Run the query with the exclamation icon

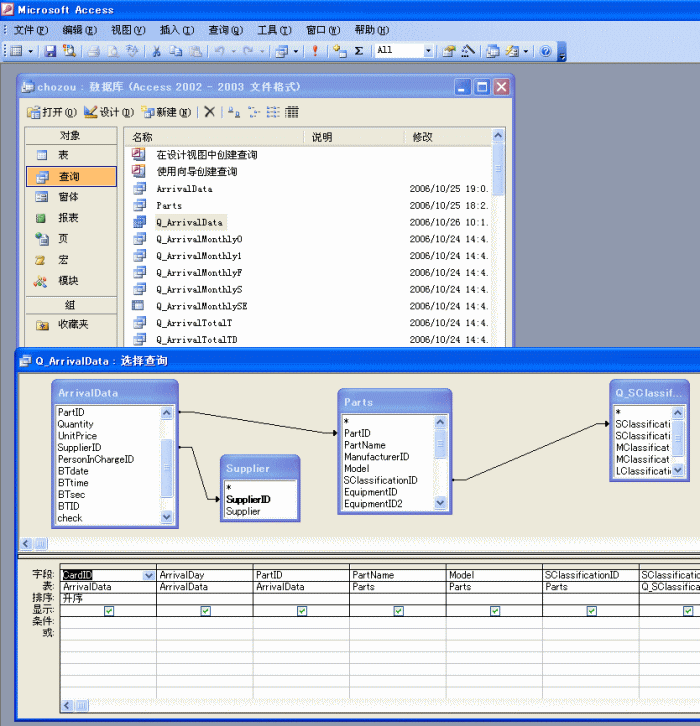[315, 51]
